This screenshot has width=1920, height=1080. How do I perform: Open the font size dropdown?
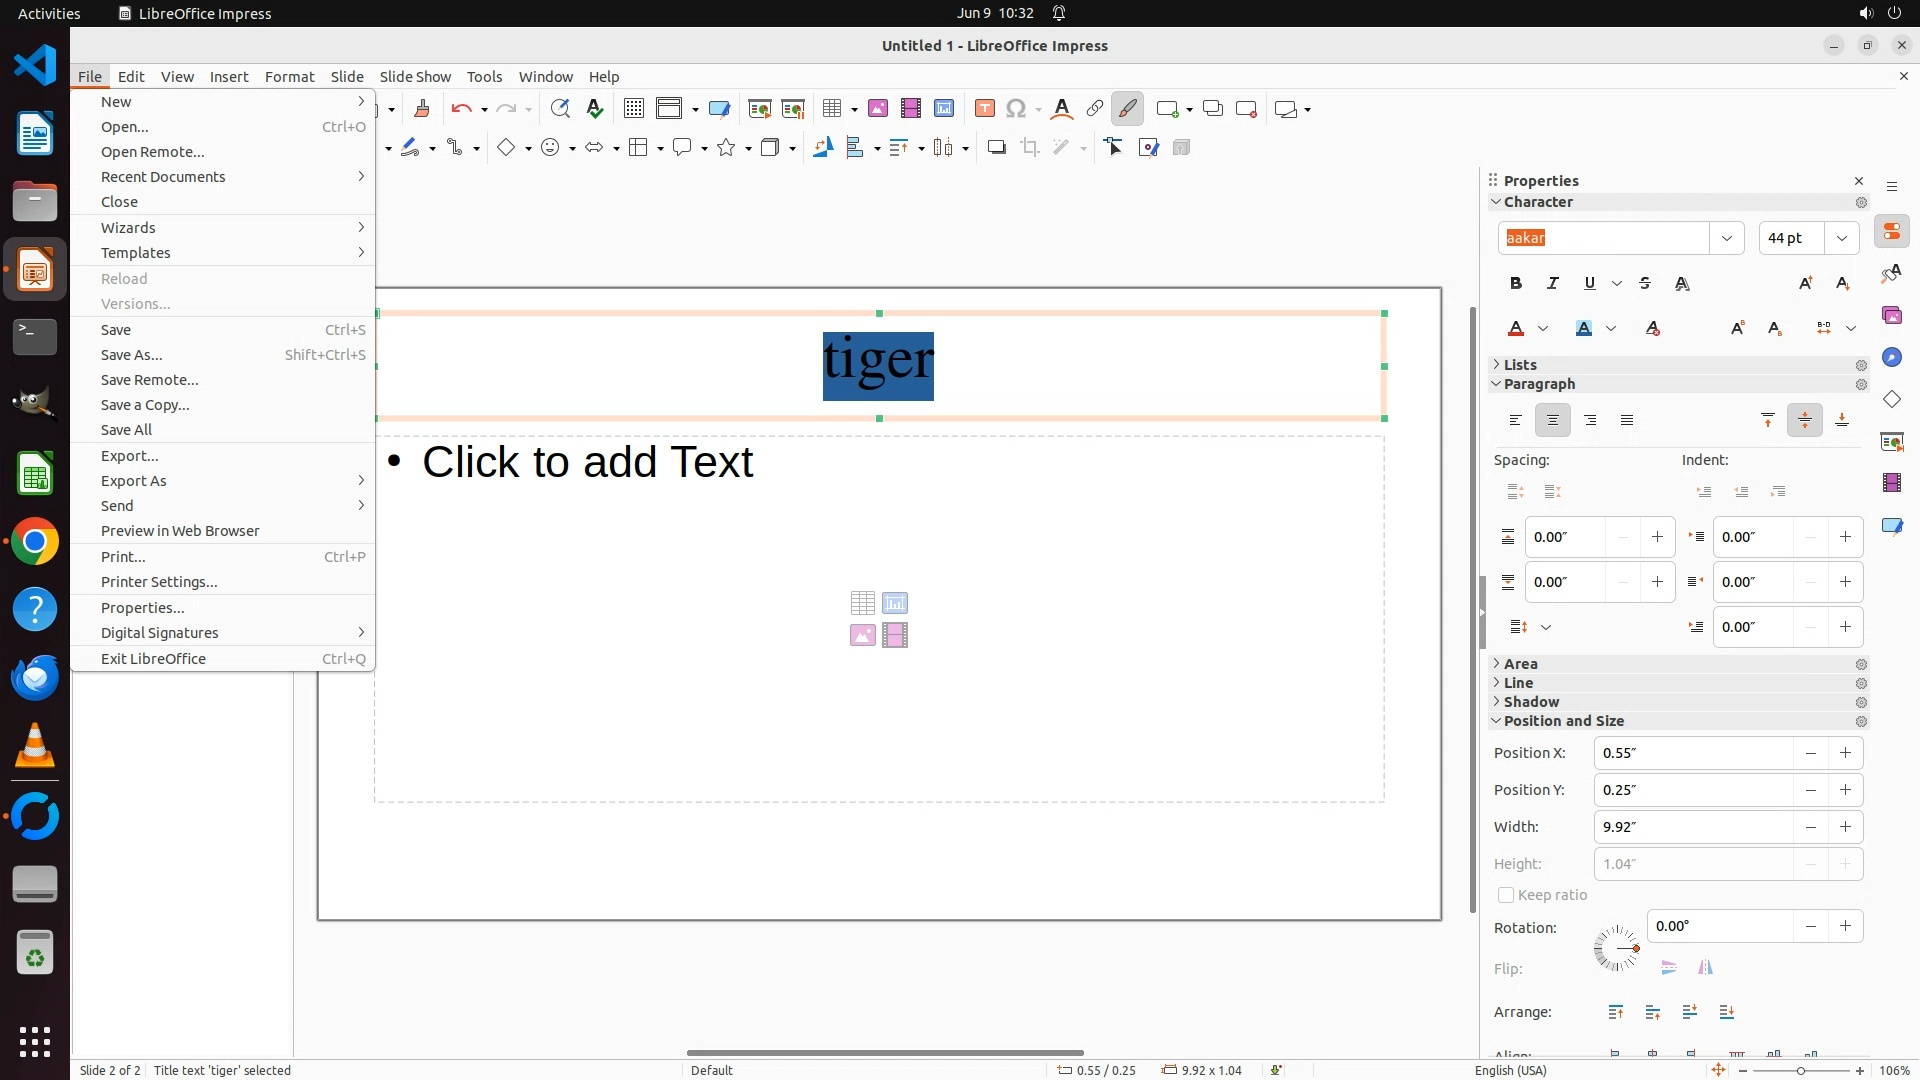(x=1841, y=238)
